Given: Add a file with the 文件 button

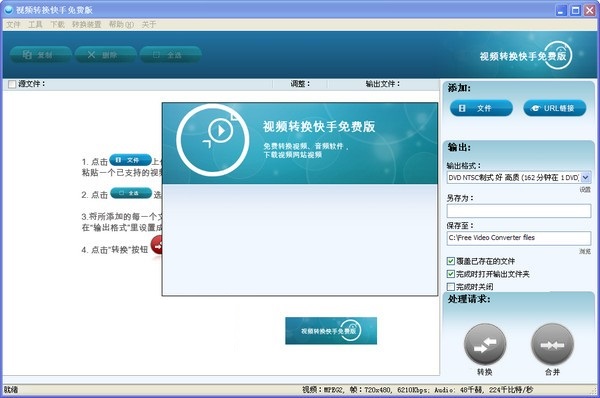Looking at the screenshot, I should (x=481, y=108).
